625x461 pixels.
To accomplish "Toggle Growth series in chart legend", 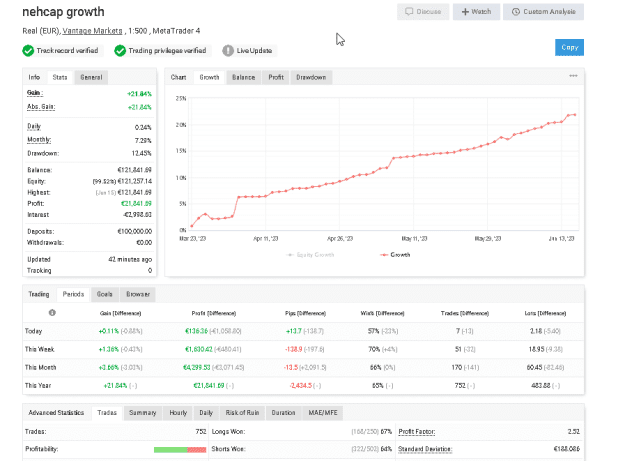I will click(x=395, y=255).
